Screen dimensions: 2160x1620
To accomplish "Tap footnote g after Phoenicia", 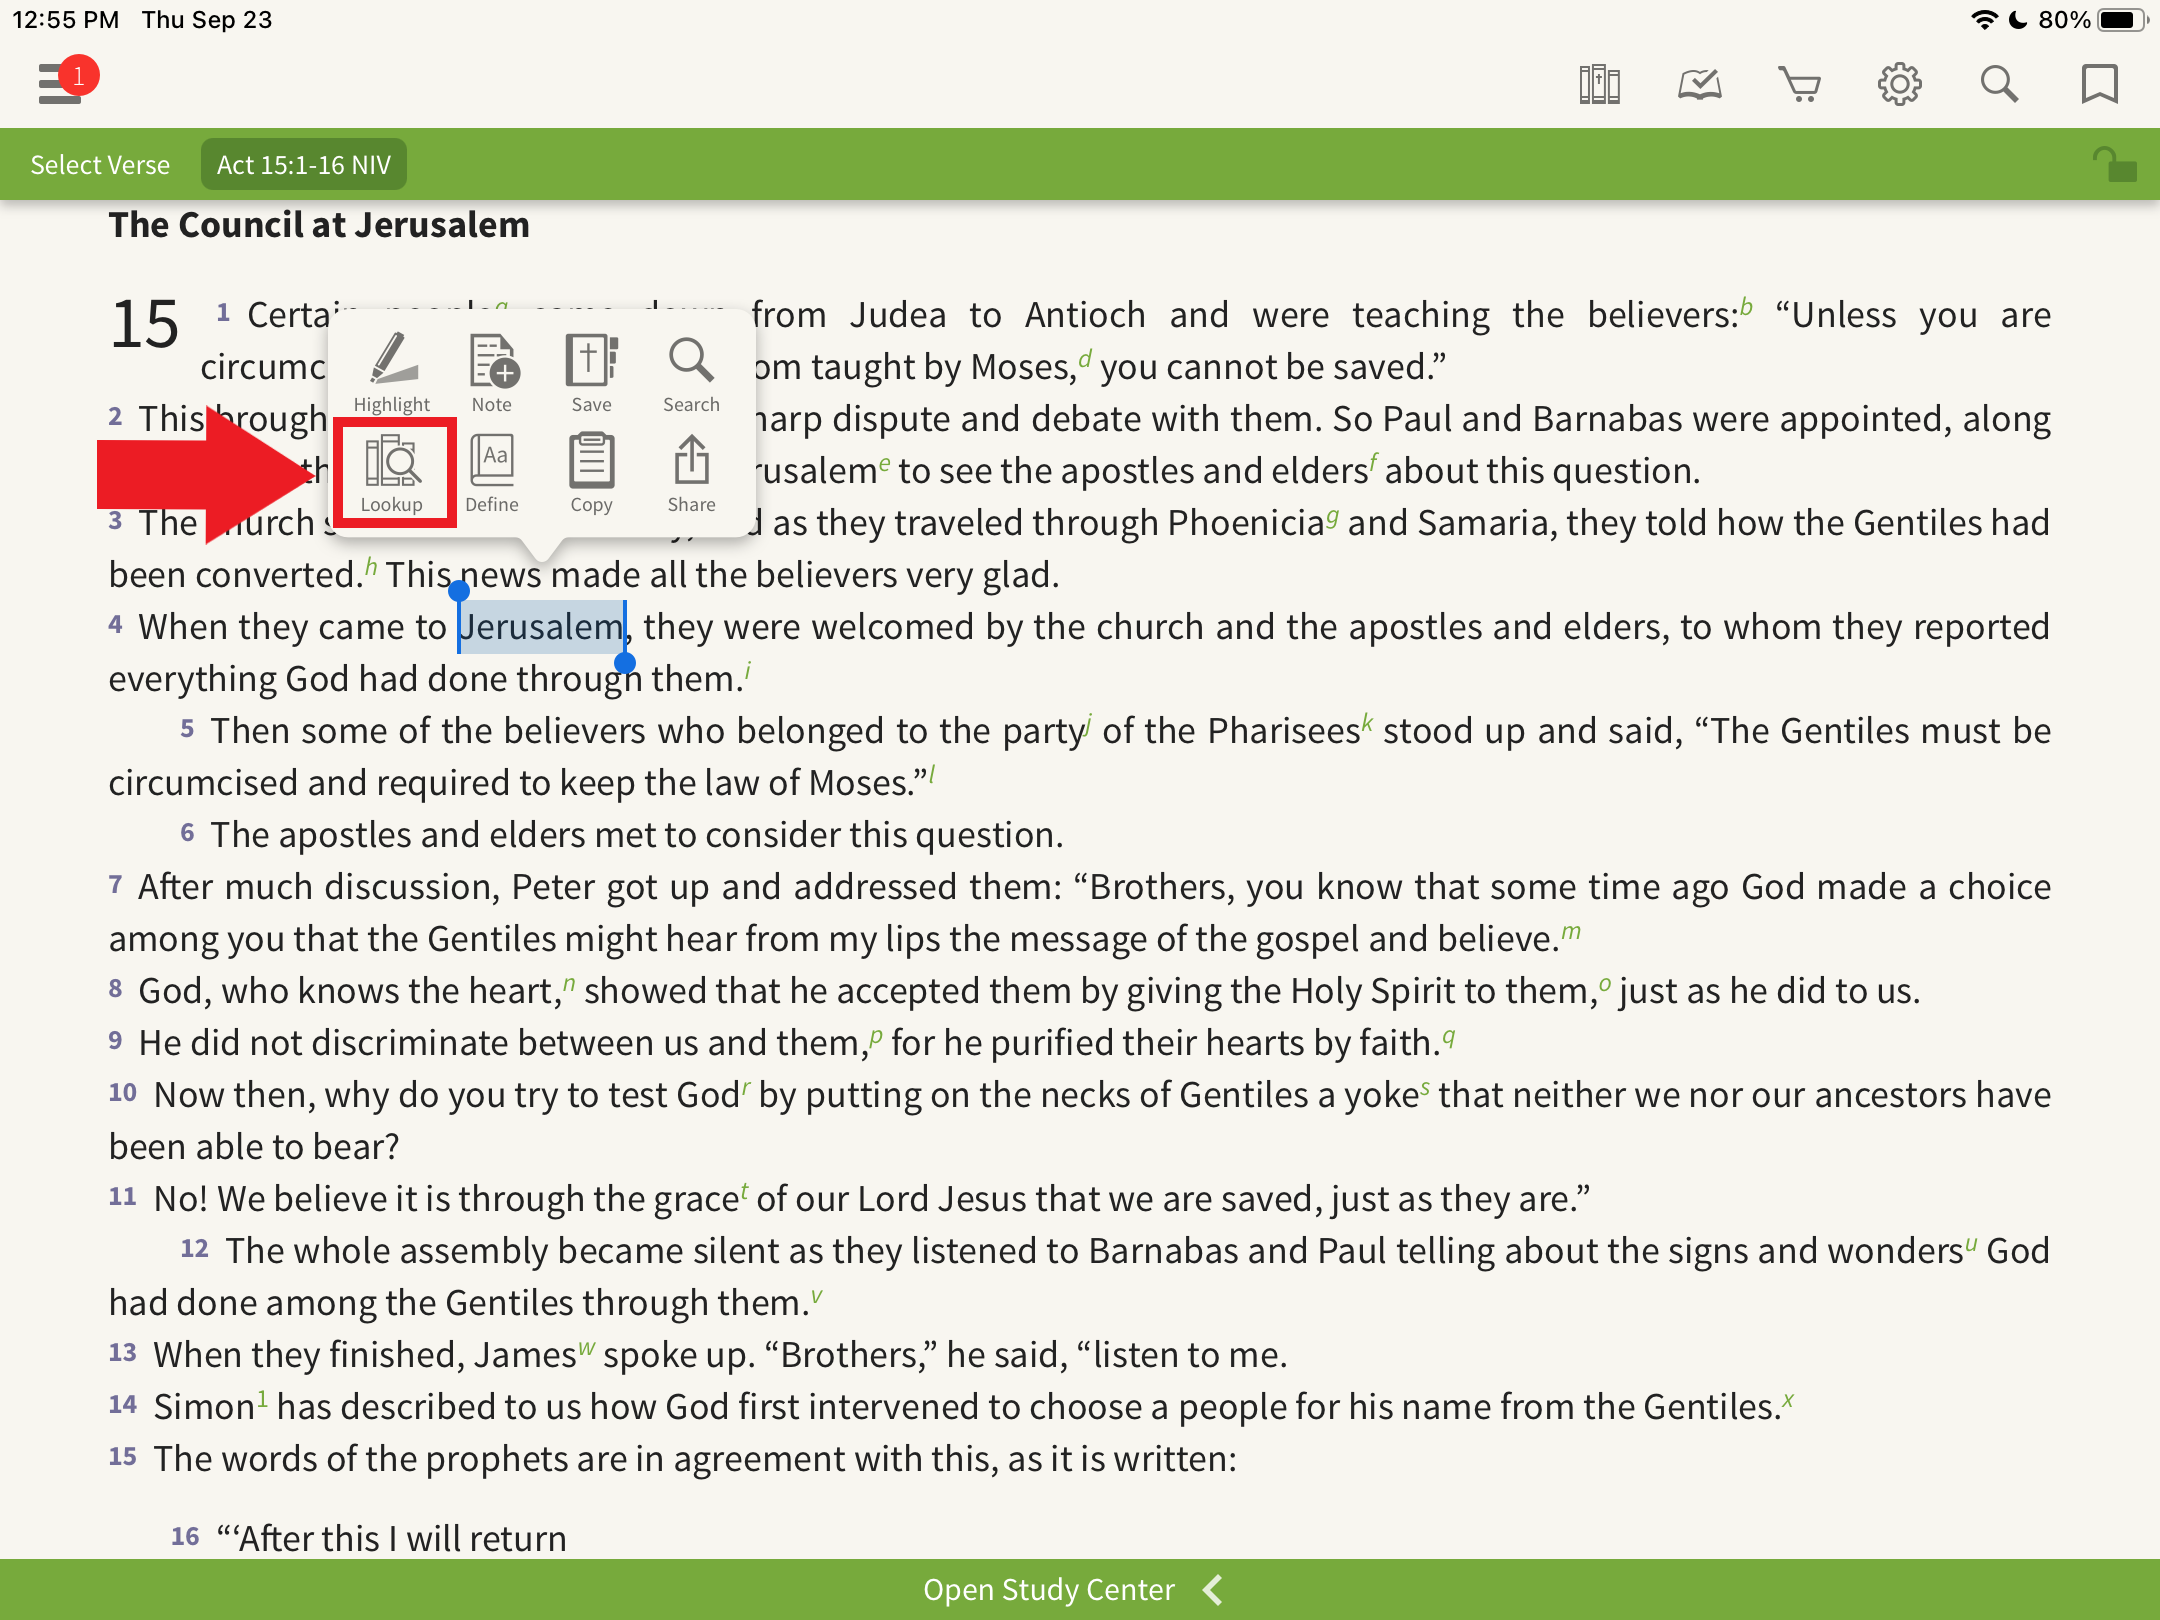I will (1332, 516).
